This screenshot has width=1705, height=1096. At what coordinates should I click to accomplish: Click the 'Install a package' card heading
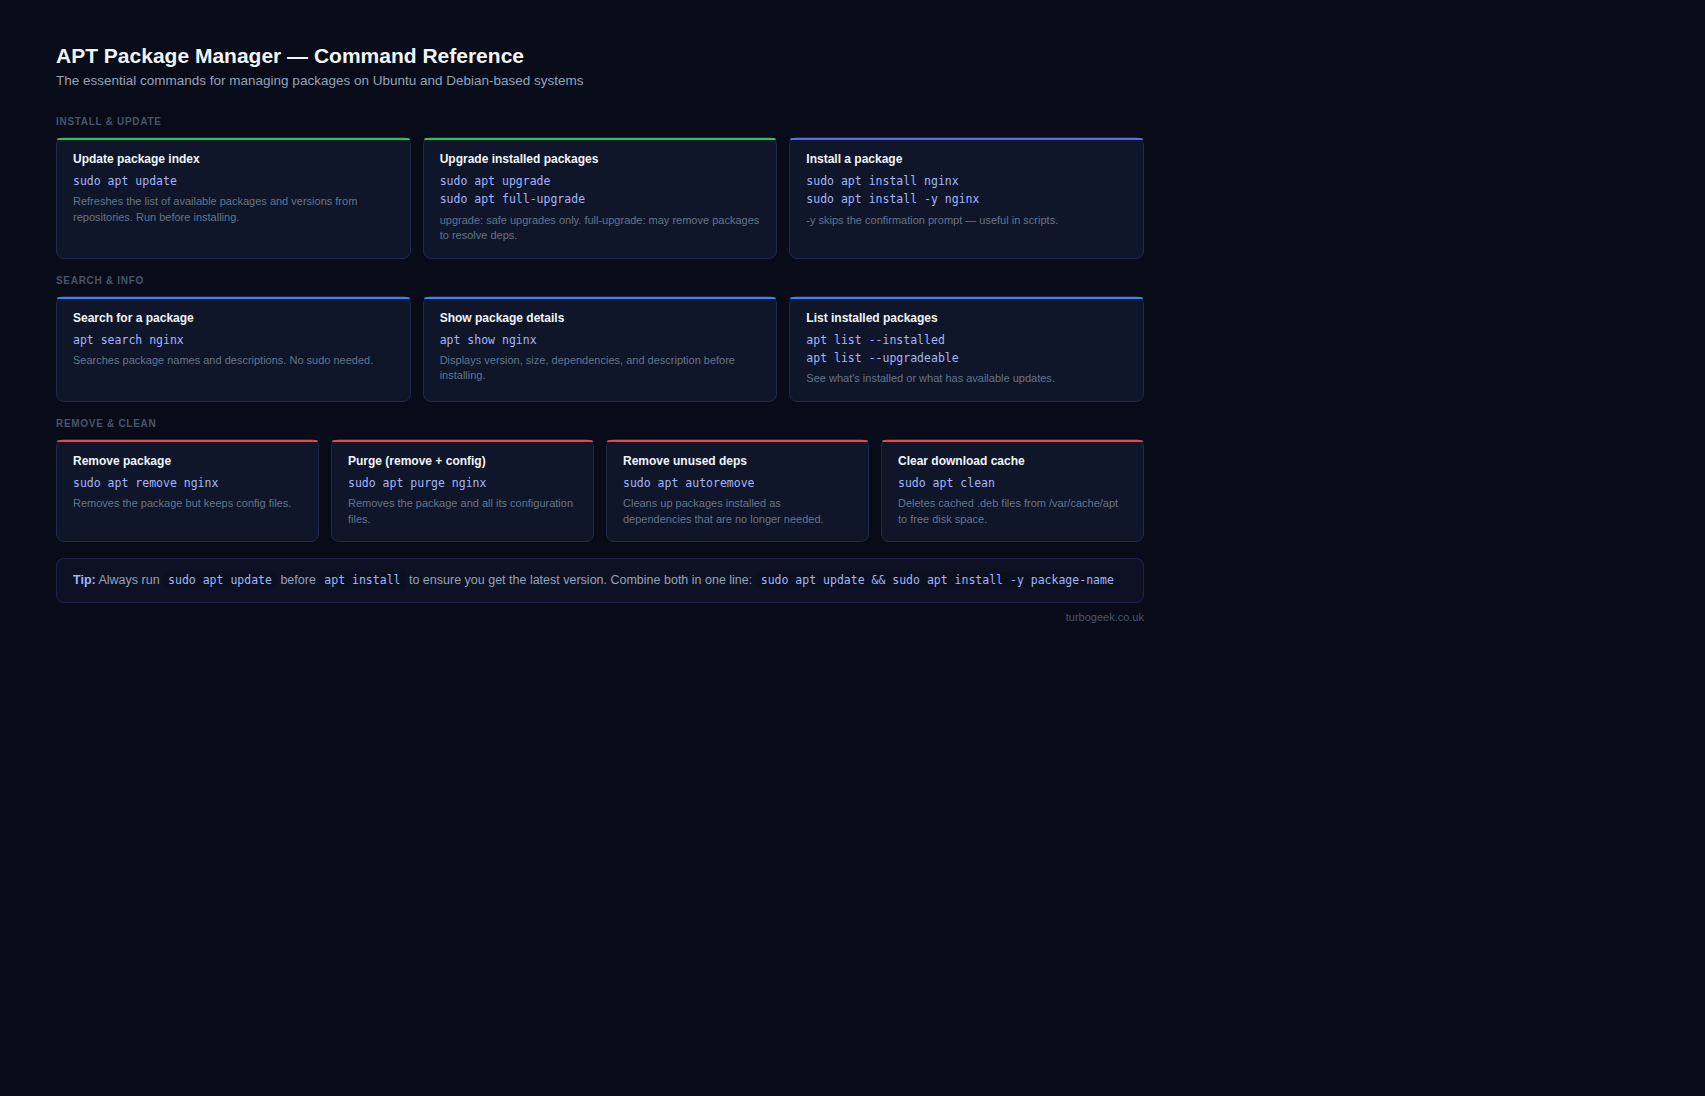tap(854, 159)
